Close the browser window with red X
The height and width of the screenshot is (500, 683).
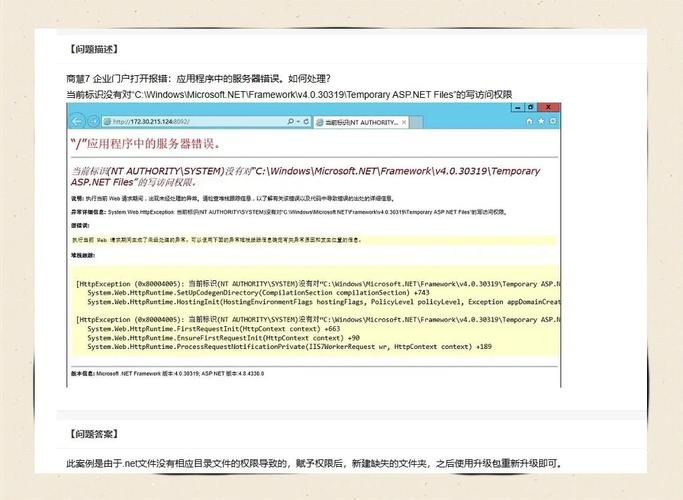point(548,107)
